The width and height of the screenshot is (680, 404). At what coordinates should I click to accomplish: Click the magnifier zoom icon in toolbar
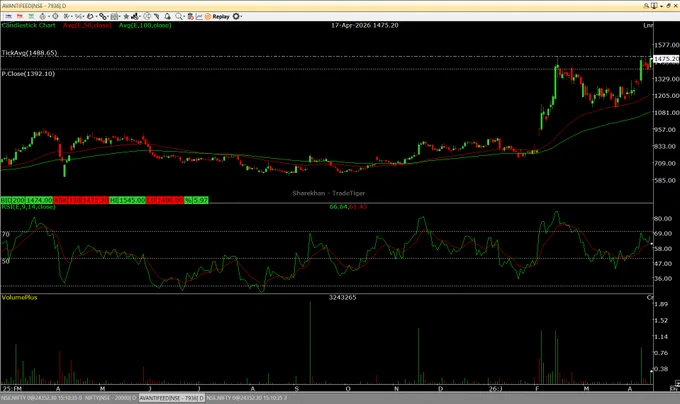tap(178, 16)
